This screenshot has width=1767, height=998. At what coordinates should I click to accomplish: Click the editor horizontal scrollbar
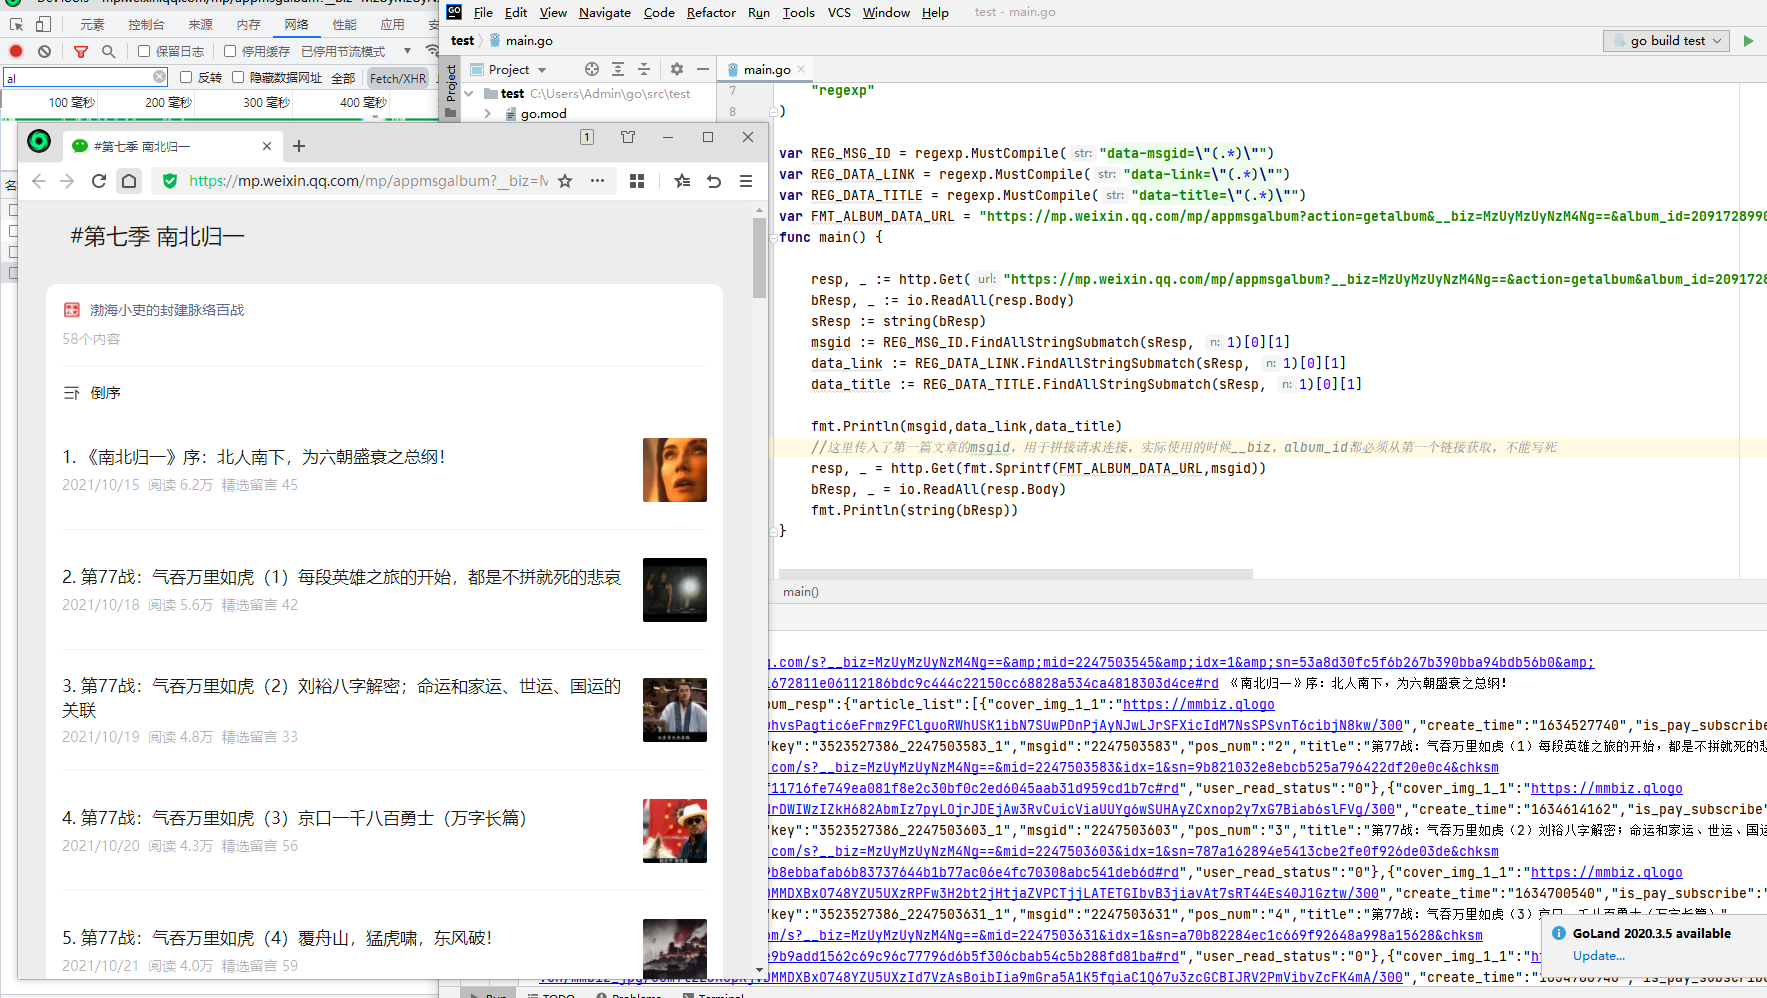click(1016, 574)
